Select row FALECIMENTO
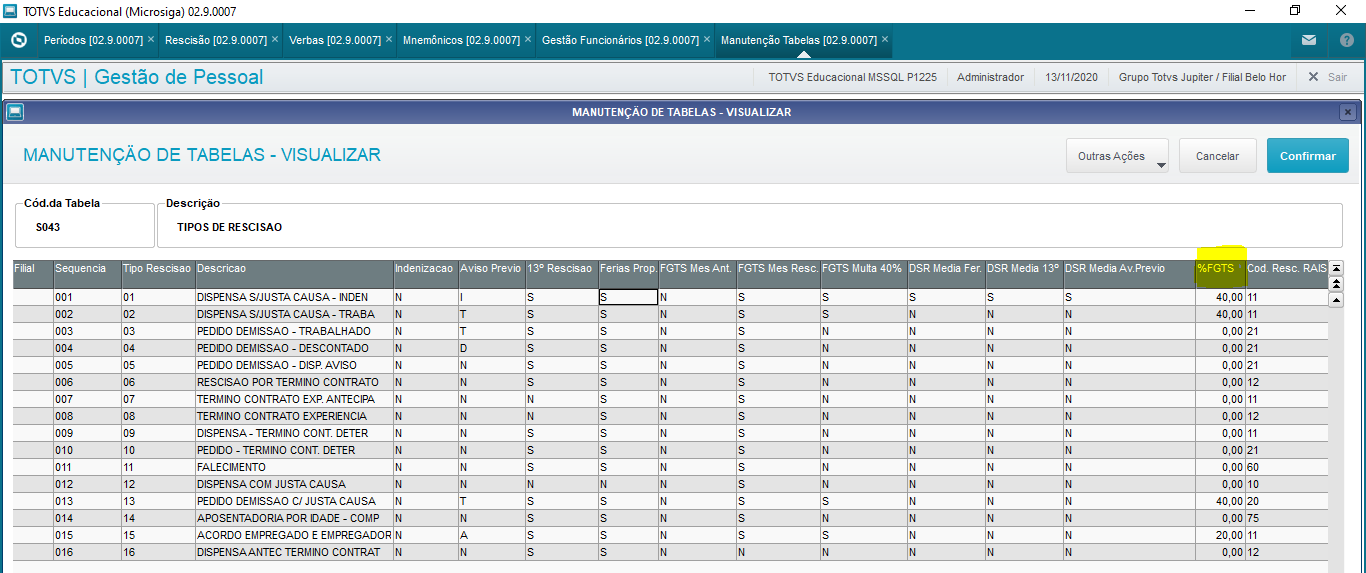1366x573 pixels. point(670,467)
